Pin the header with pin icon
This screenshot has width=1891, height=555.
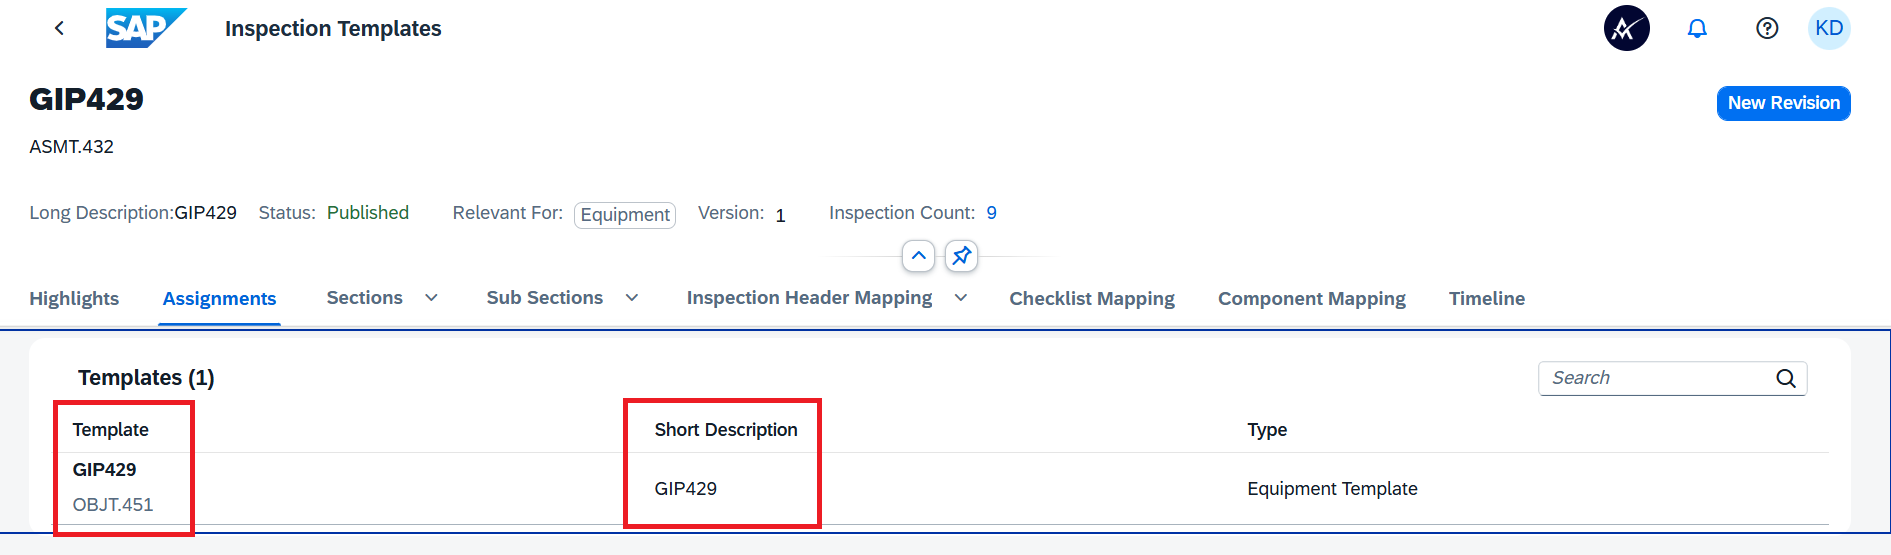pyautogui.click(x=961, y=256)
